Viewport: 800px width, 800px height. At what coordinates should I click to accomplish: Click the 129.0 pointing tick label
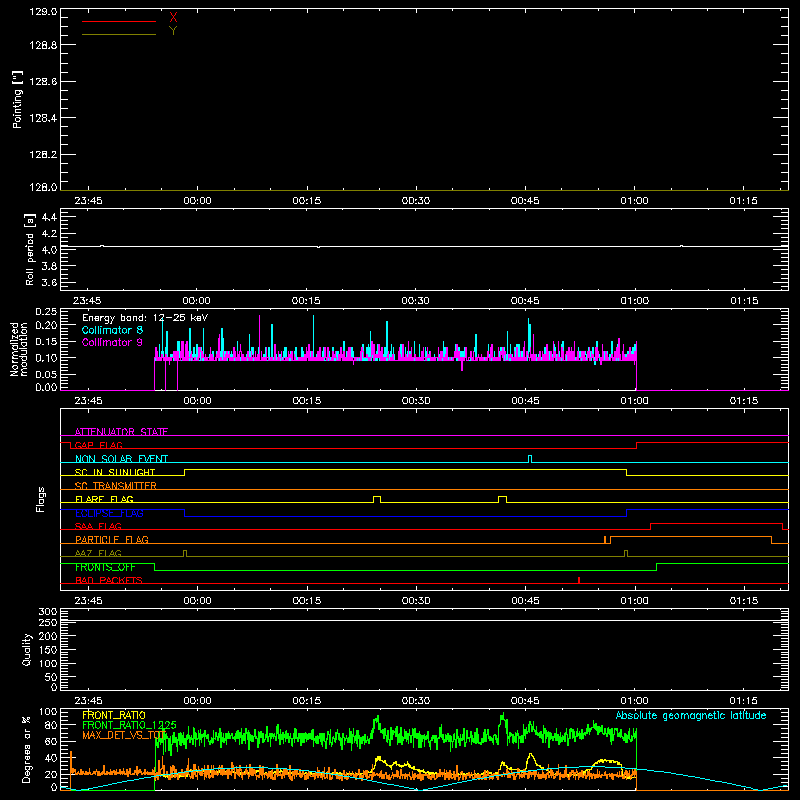43,11
